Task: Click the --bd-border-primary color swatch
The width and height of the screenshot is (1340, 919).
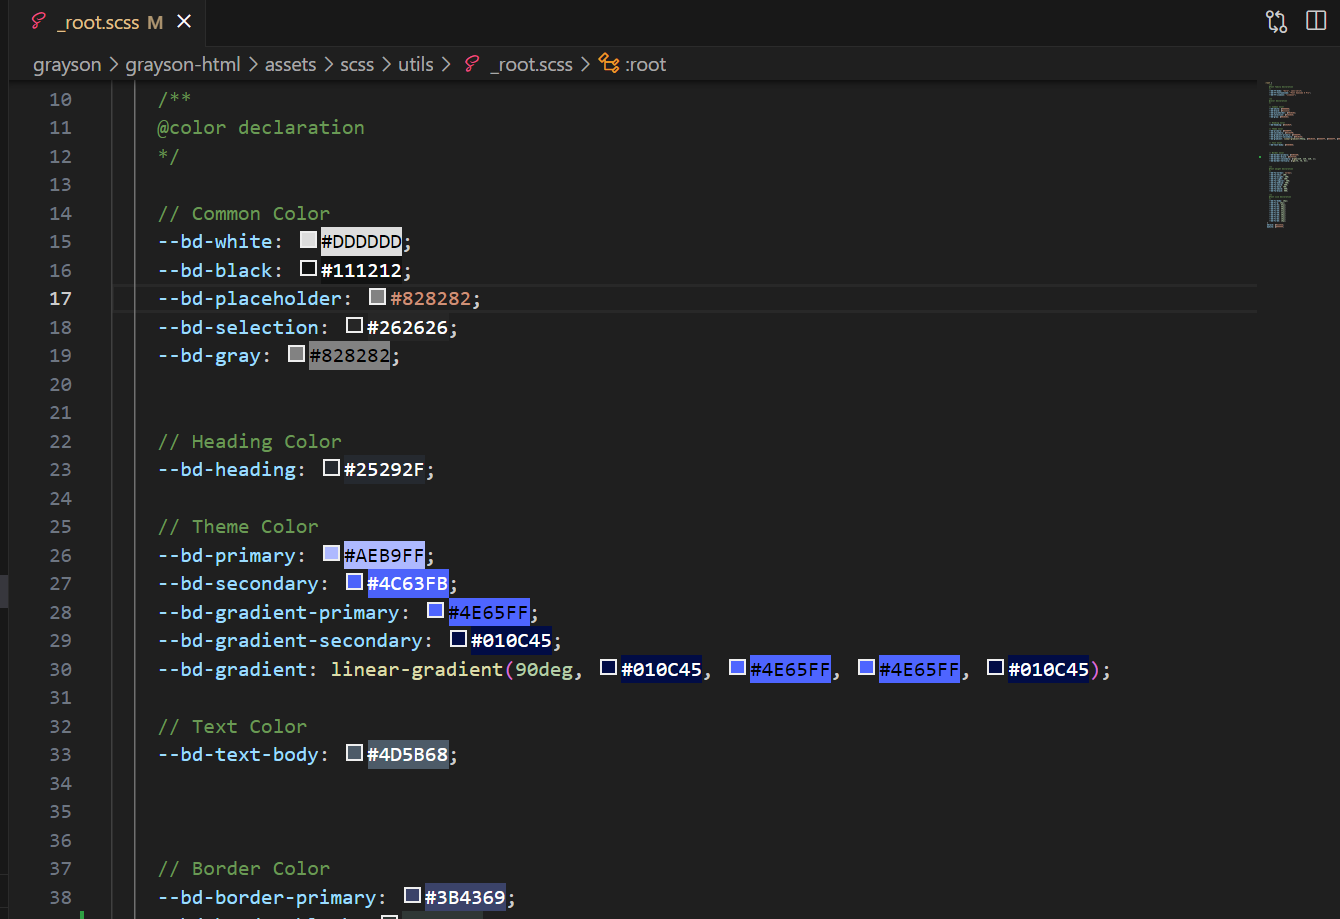Action: pyautogui.click(x=413, y=896)
